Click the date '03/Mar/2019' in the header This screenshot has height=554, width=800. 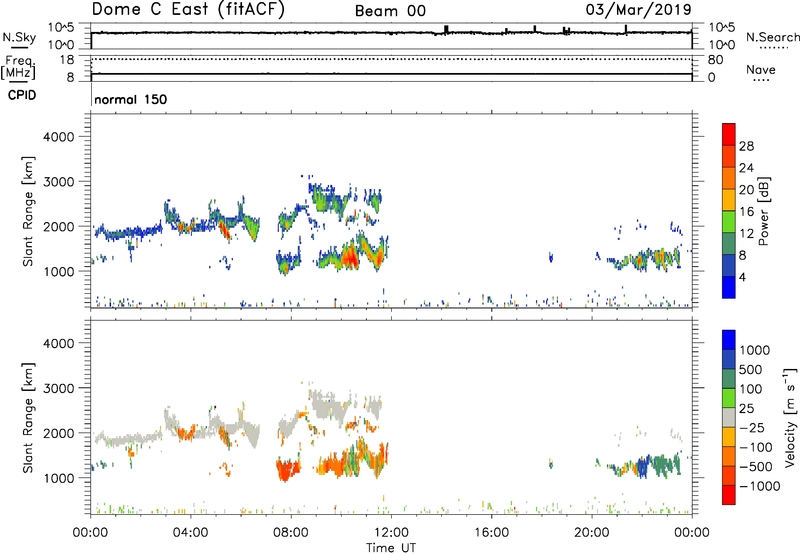point(638,10)
